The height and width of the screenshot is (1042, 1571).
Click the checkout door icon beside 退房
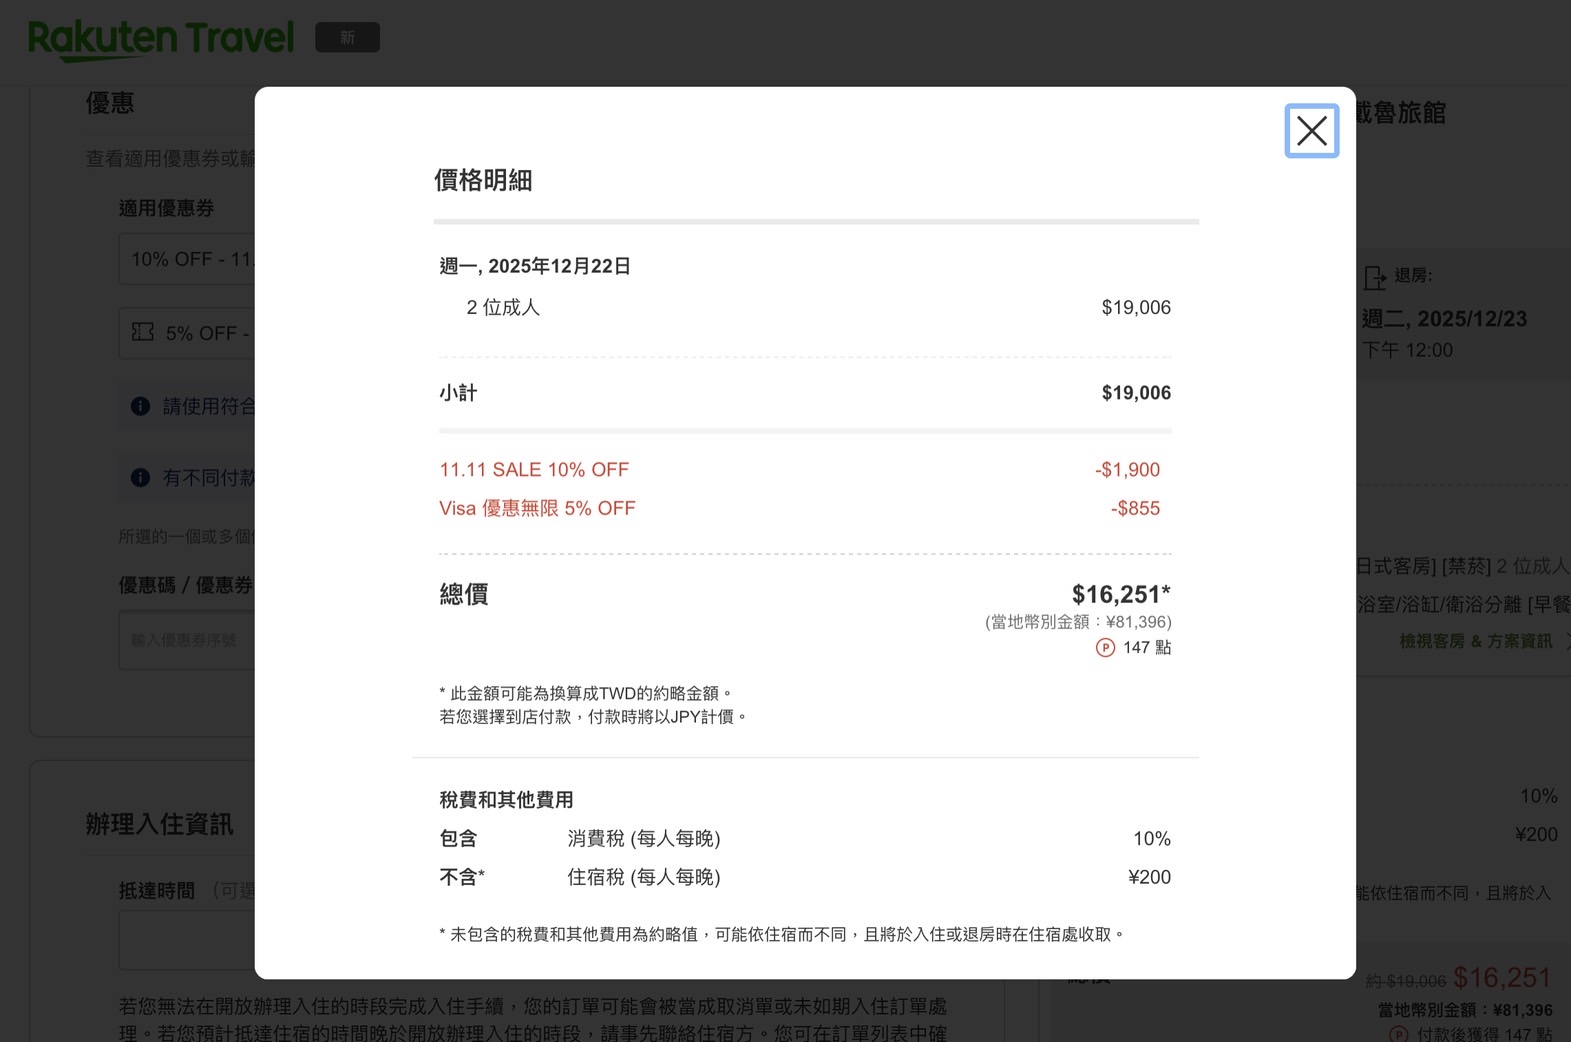[x=1375, y=277]
